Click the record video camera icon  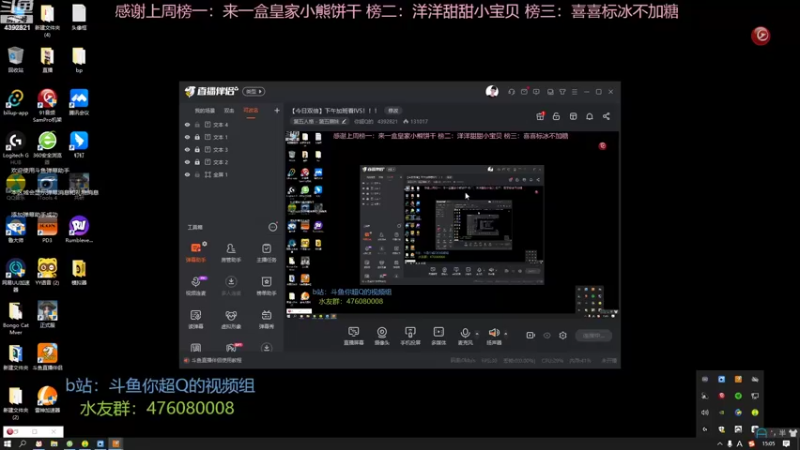tap(531, 335)
